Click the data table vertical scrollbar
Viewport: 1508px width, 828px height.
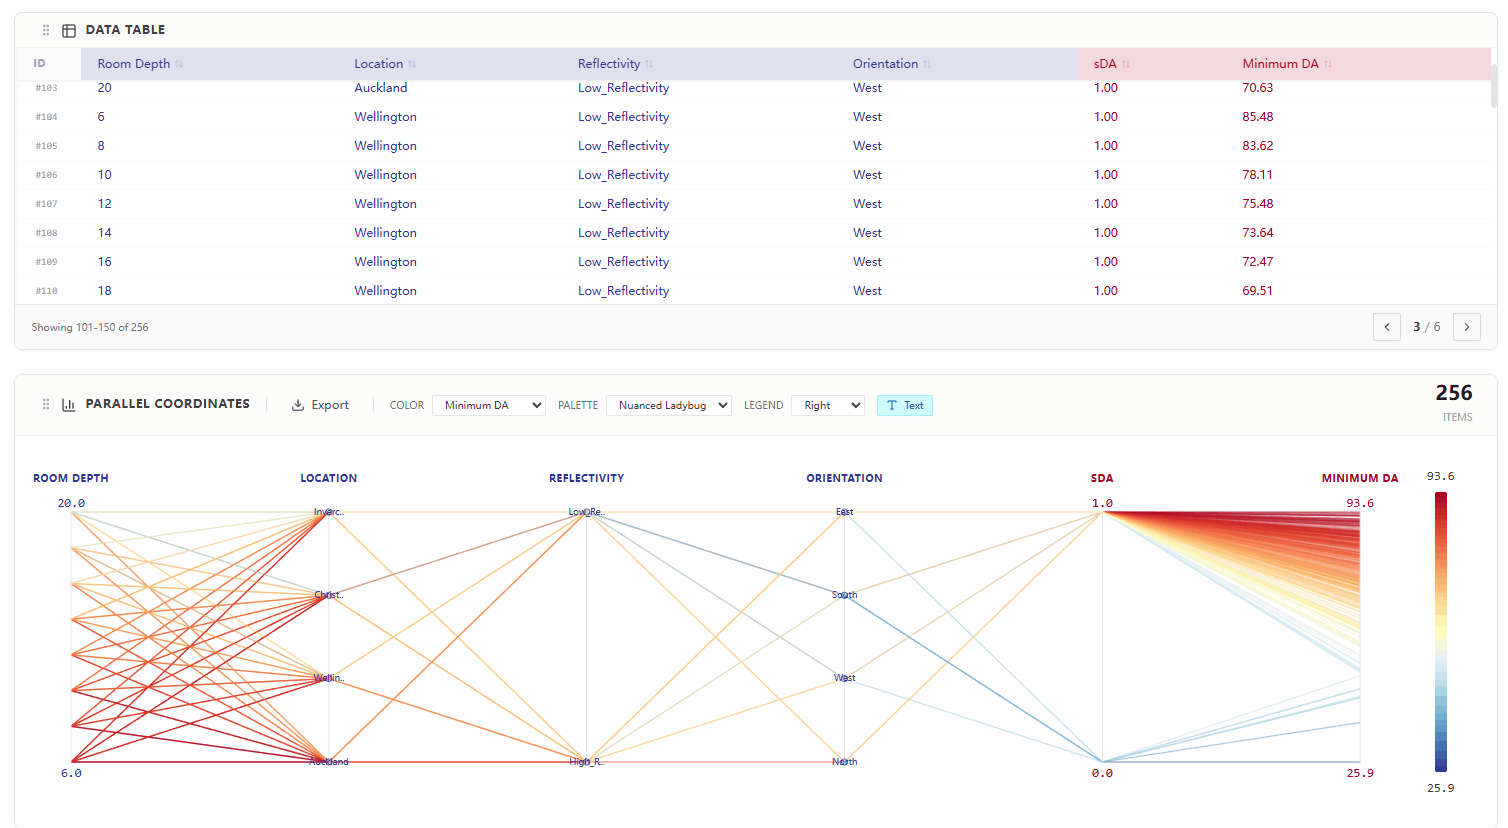(1494, 87)
